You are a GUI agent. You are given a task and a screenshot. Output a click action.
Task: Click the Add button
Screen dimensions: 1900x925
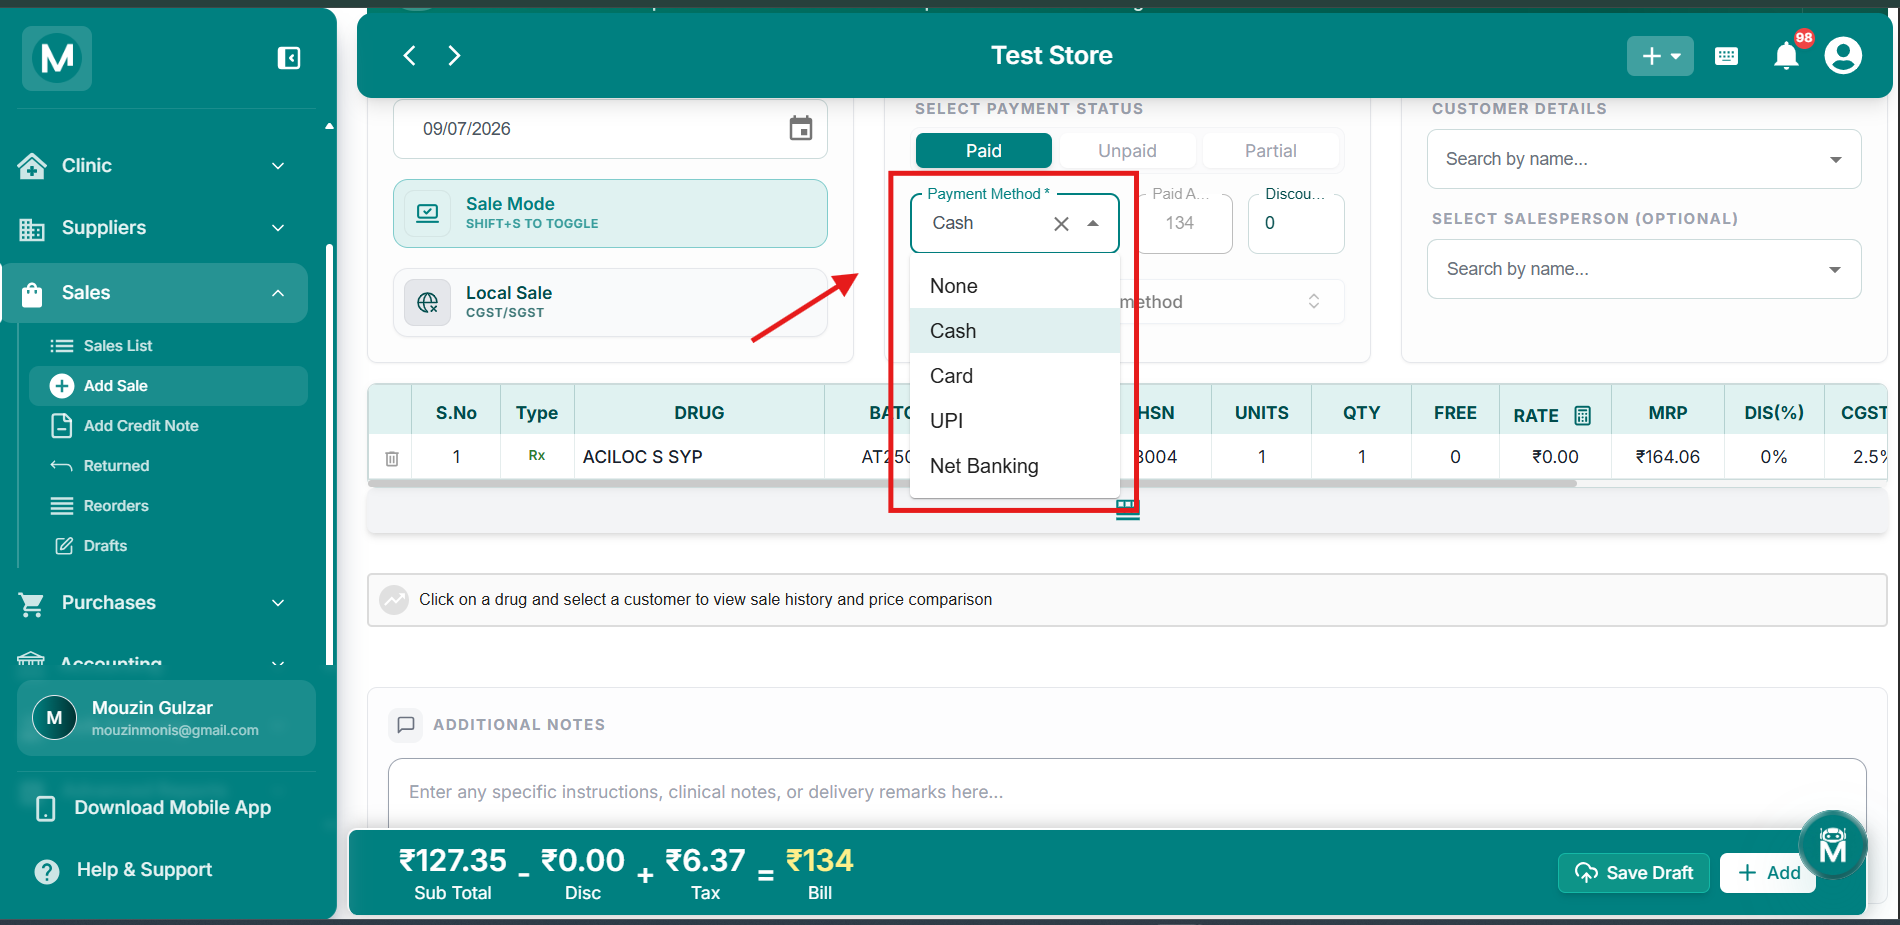tap(1768, 873)
